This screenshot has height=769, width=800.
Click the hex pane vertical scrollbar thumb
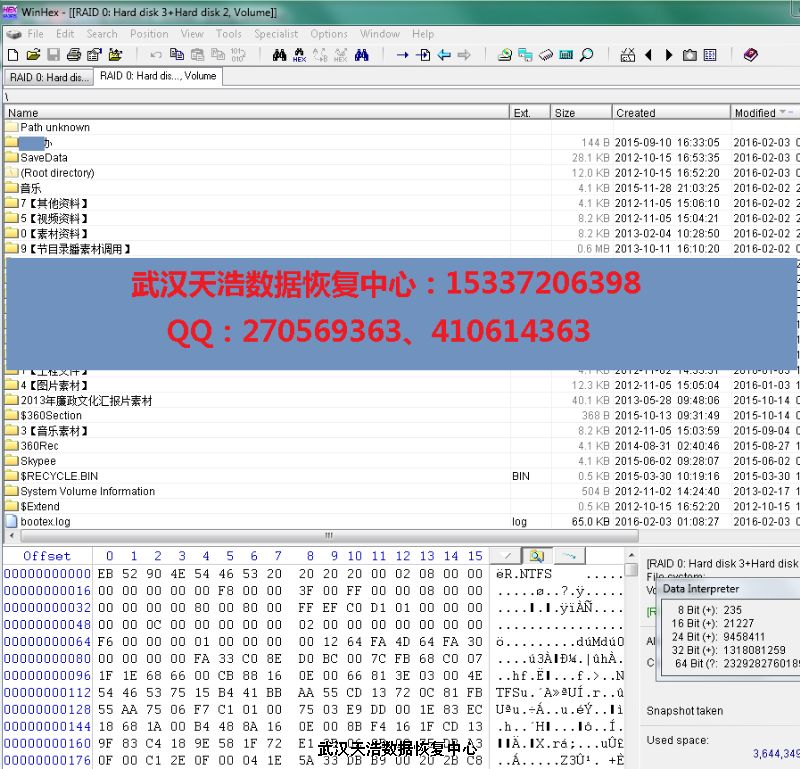pos(631,570)
